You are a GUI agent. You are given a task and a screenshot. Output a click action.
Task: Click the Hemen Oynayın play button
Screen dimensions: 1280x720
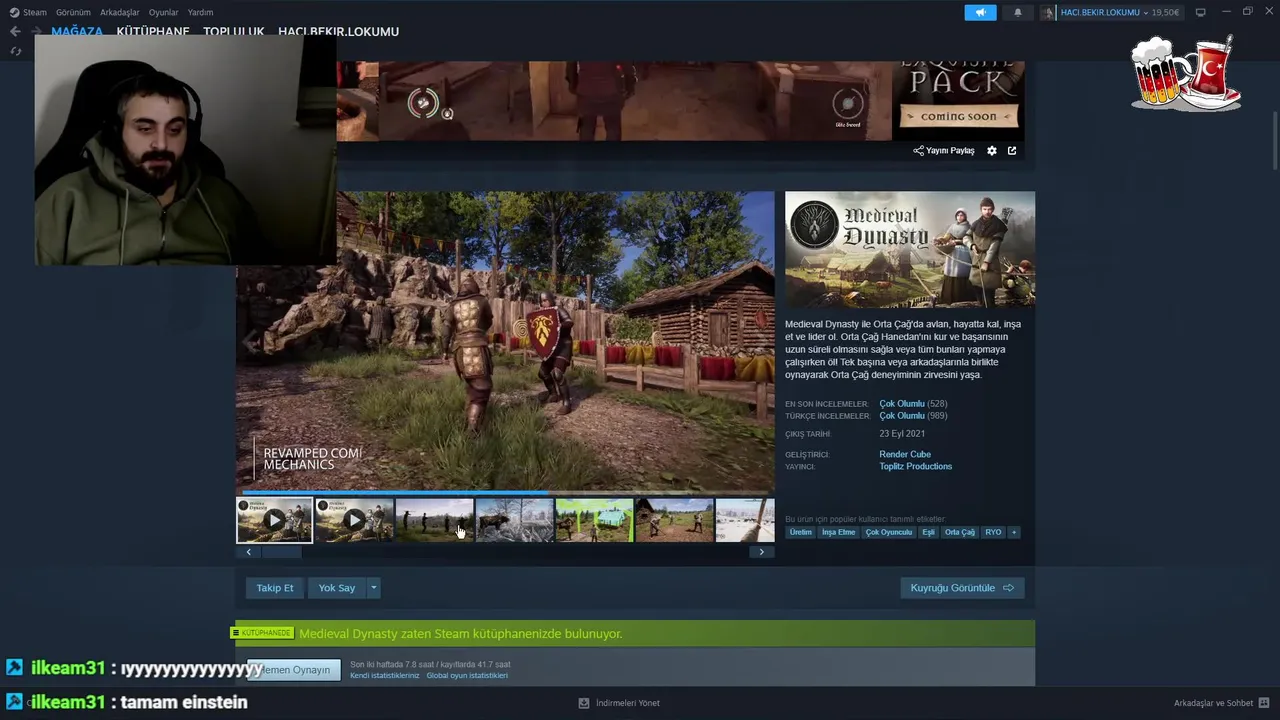[x=294, y=670]
